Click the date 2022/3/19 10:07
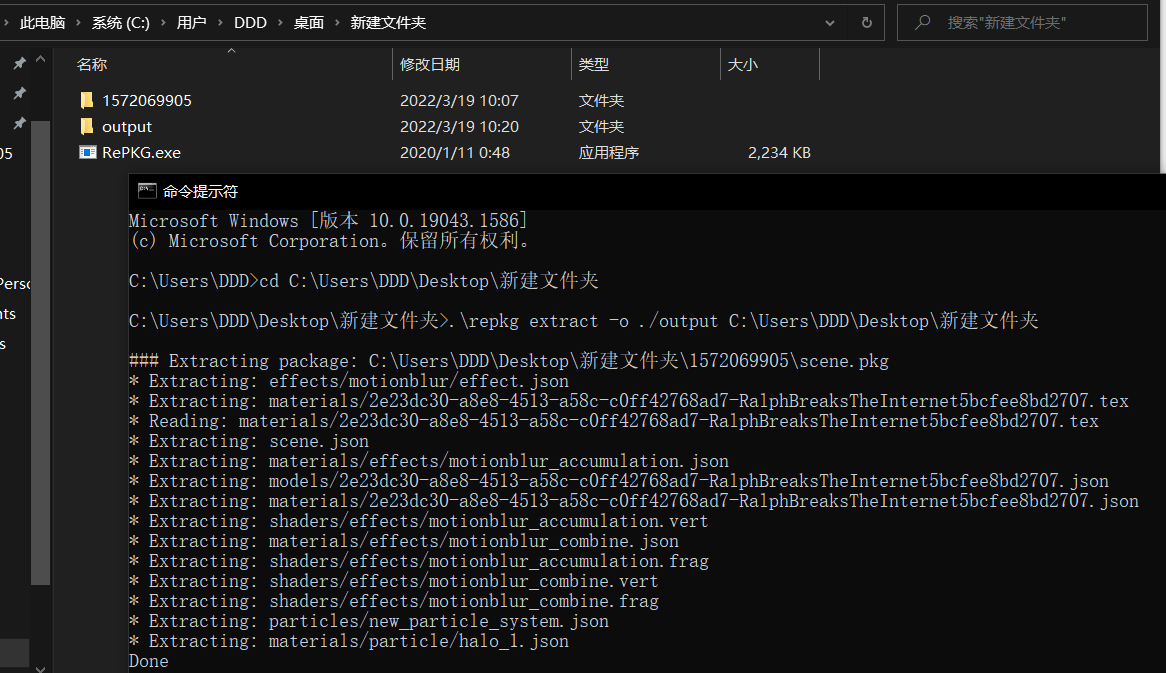The width and height of the screenshot is (1166, 673). (459, 100)
